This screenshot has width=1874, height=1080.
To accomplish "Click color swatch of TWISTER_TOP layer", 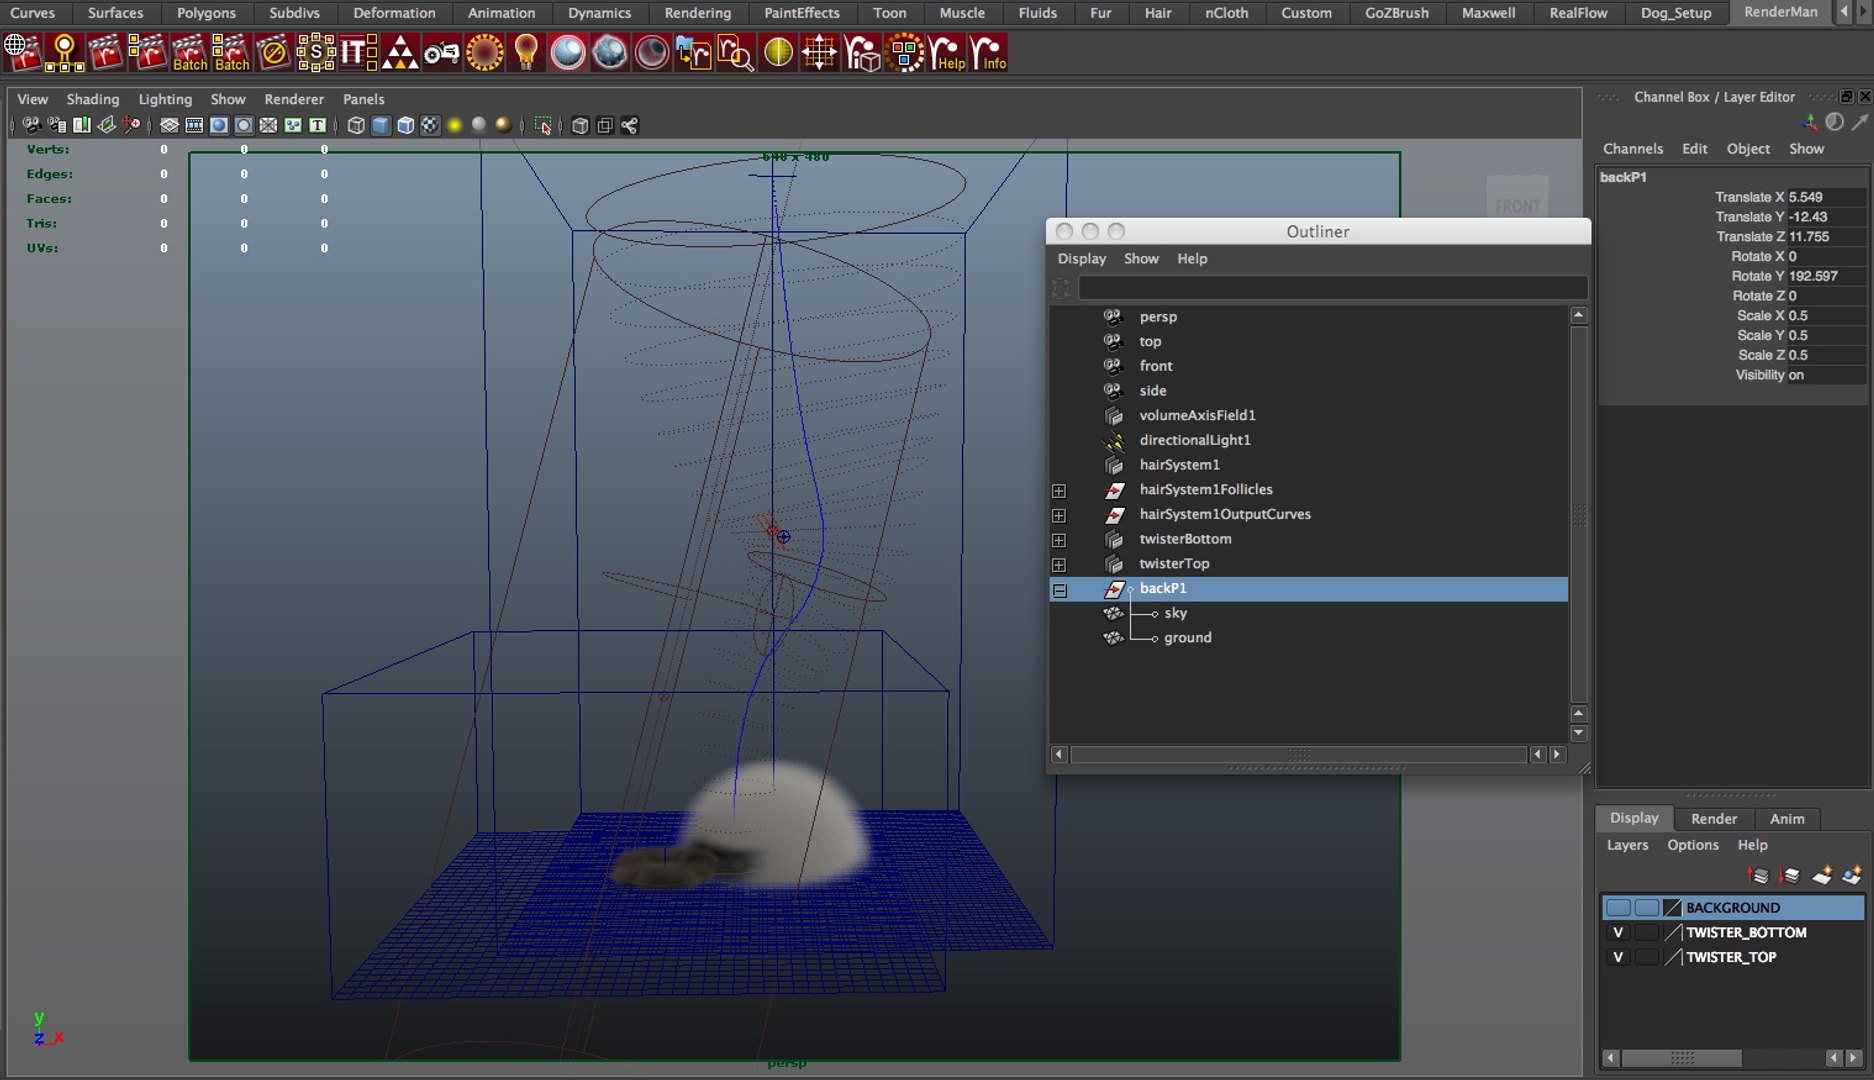I will (x=1672, y=957).
